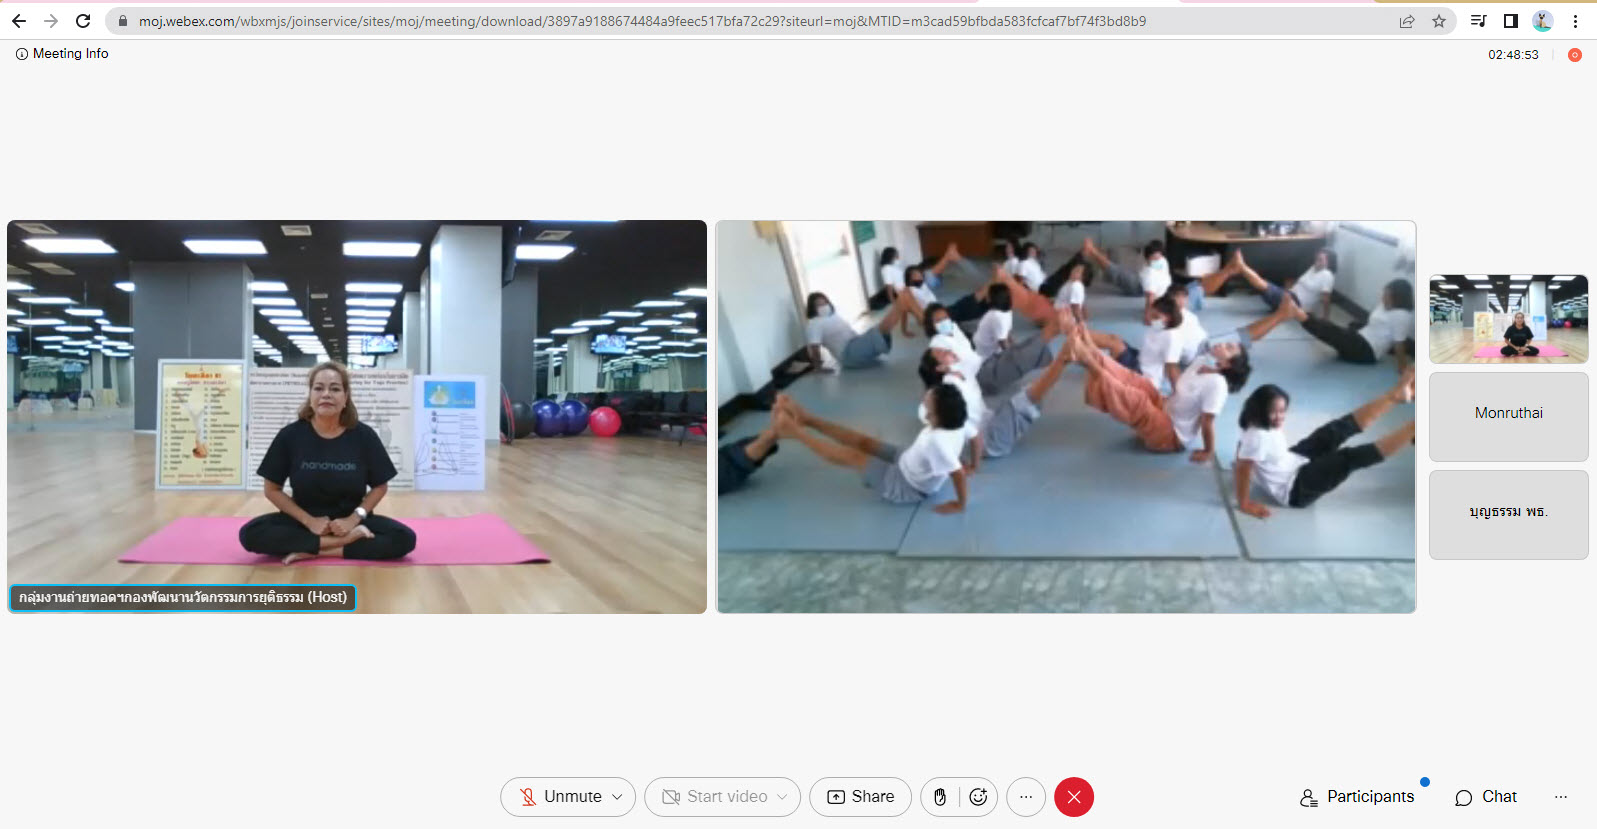Toggle the Participants panel
Viewport: 1597px width, 829px height.
pyautogui.click(x=1357, y=797)
